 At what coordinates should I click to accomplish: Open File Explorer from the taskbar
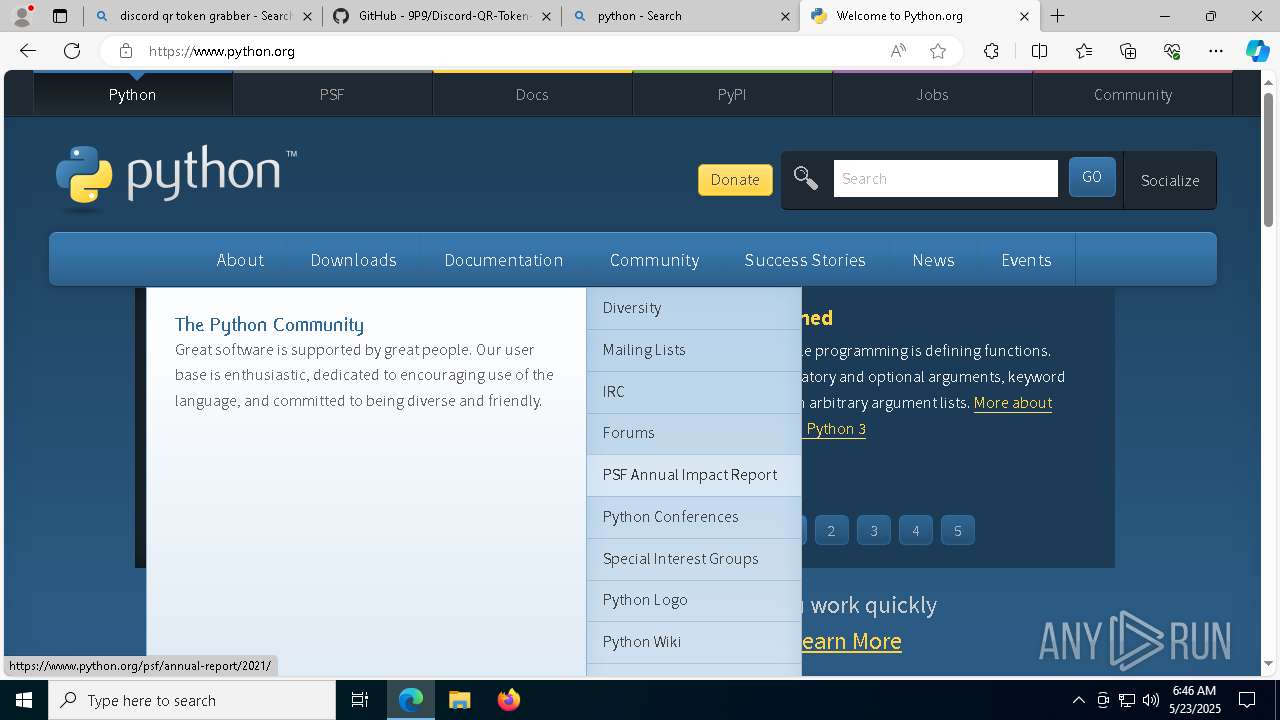click(459, 700)
